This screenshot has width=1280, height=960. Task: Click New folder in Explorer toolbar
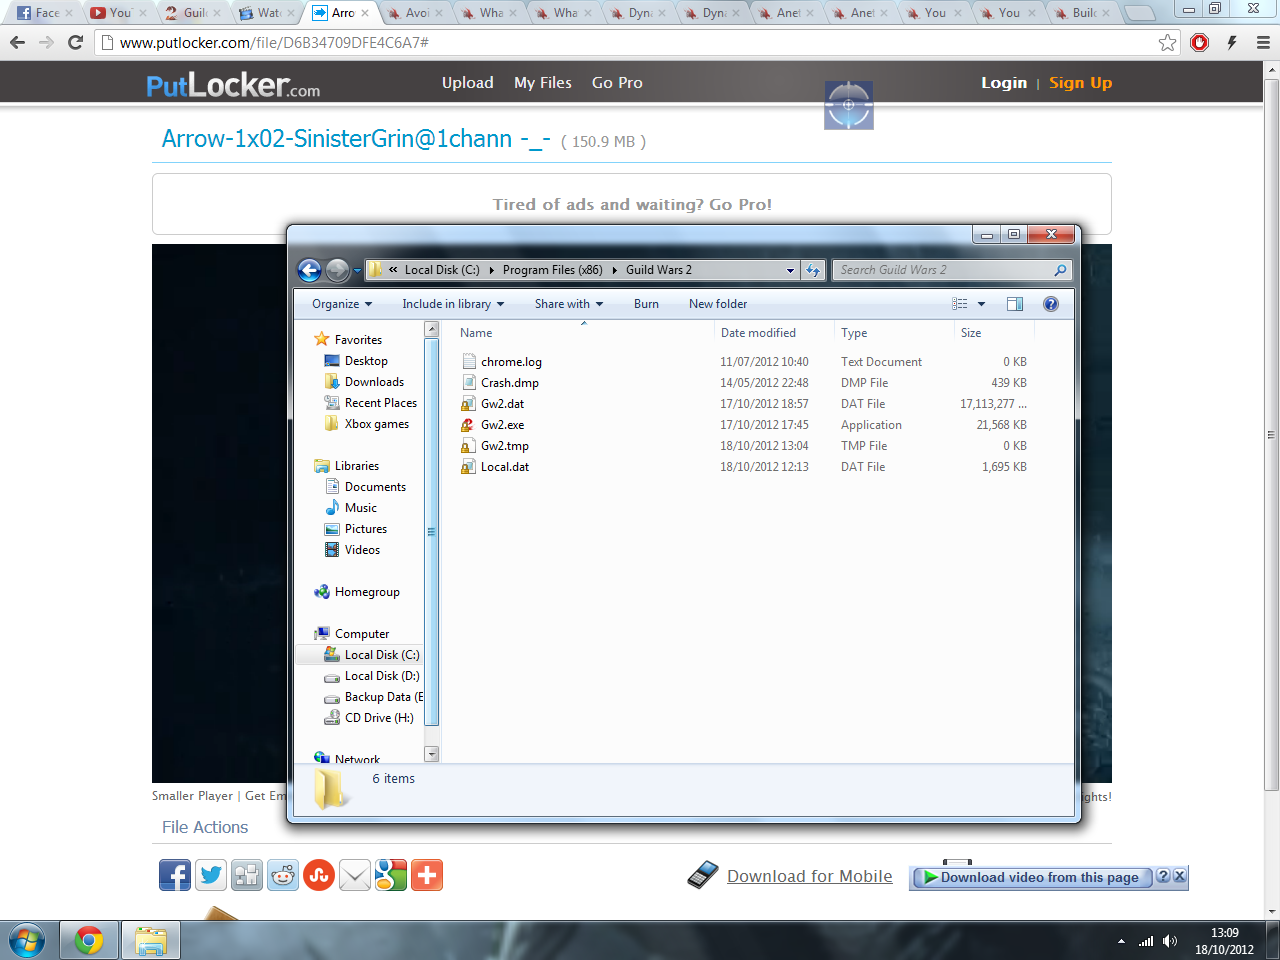pos(718,304)
